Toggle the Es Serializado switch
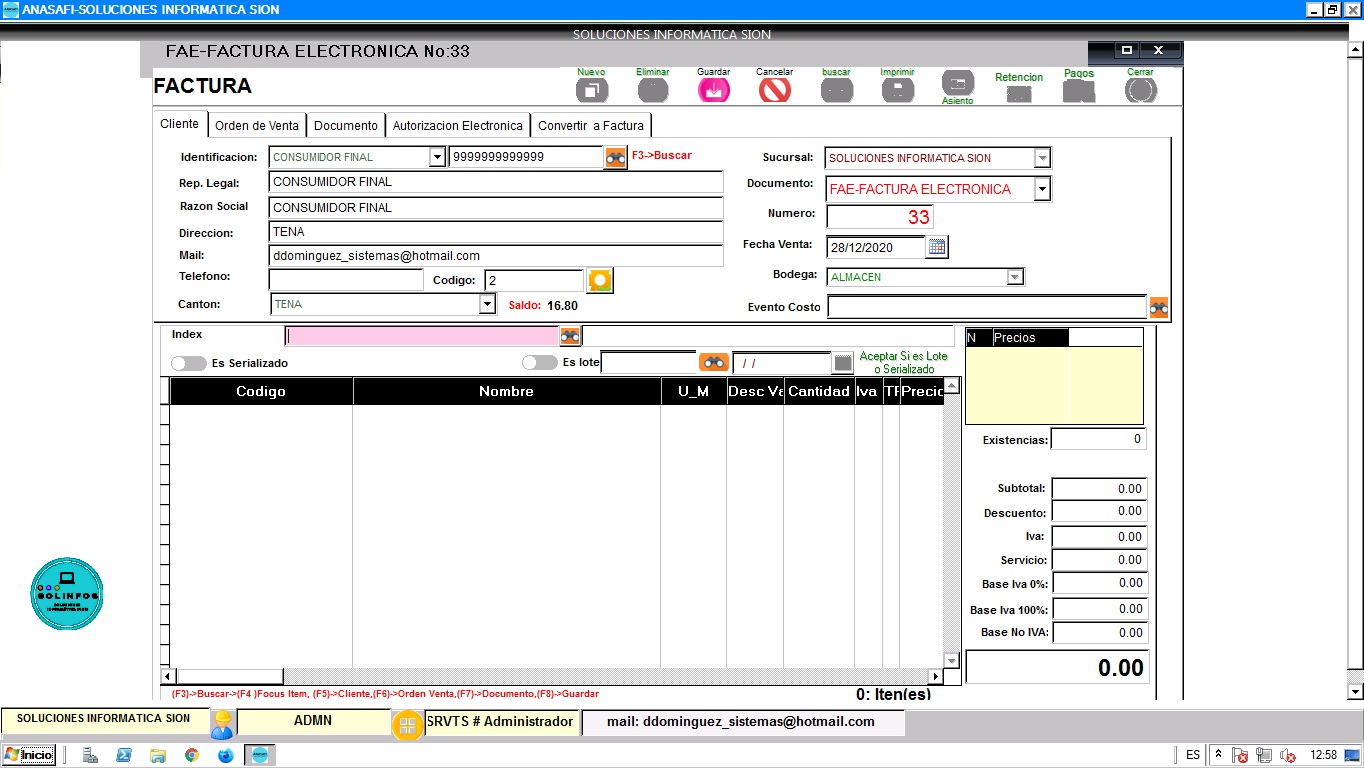 point(189,363)
